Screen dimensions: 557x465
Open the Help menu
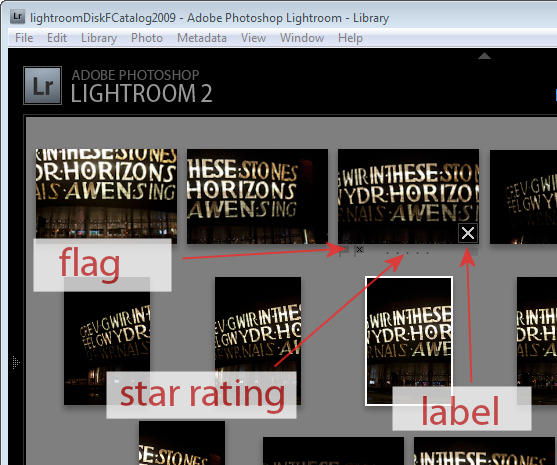(350, 38)
